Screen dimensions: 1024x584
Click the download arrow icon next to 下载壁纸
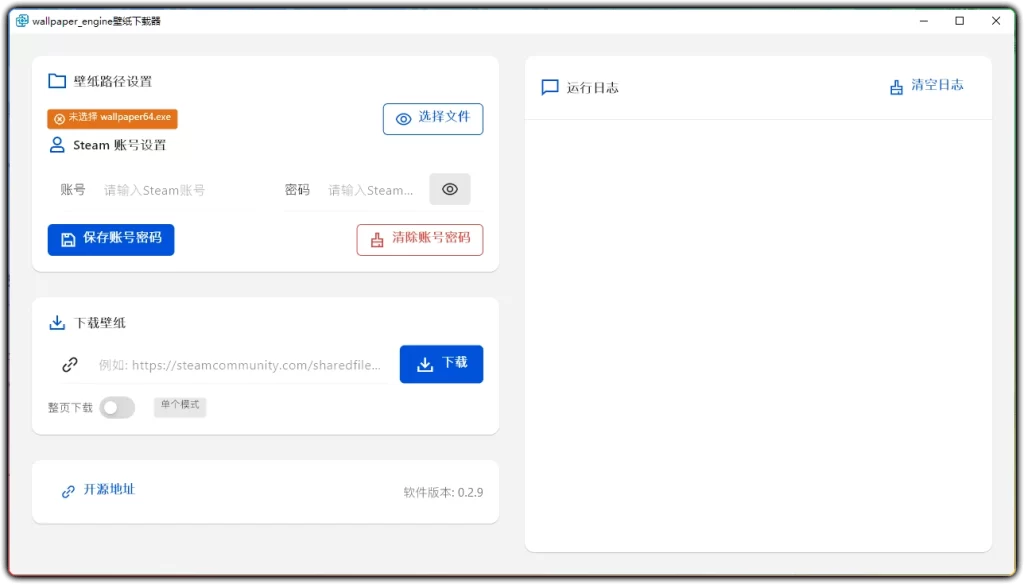tap(57, 322)
